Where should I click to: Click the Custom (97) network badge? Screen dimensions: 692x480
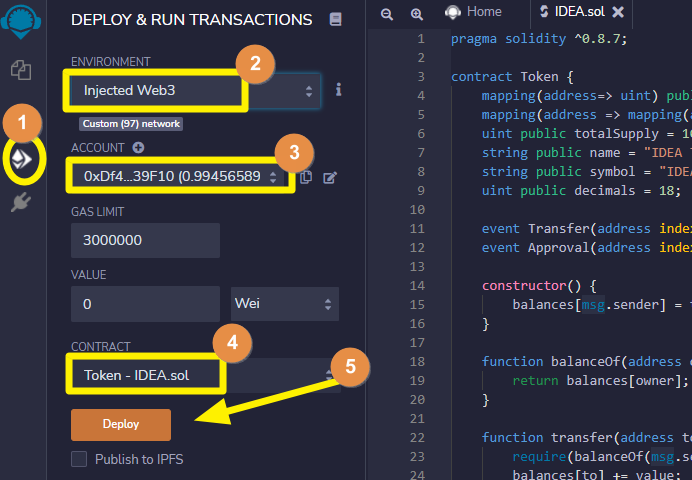click(131, 124)
